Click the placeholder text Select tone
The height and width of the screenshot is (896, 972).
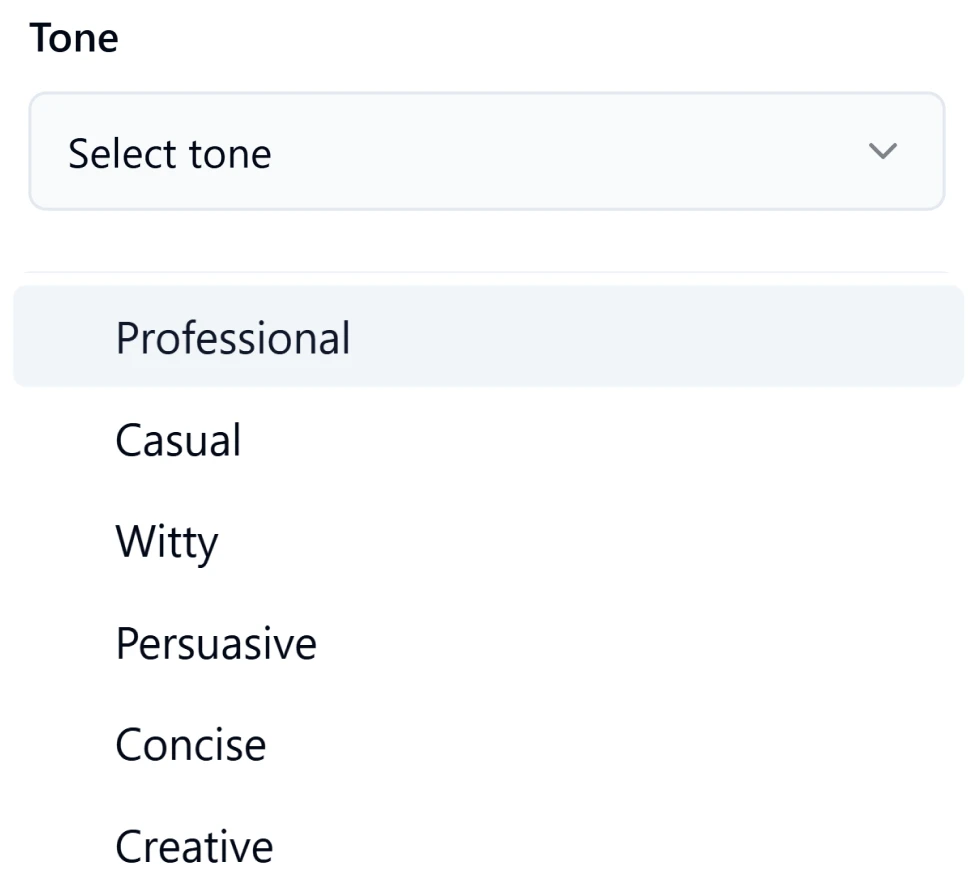(x=170, y=152)
